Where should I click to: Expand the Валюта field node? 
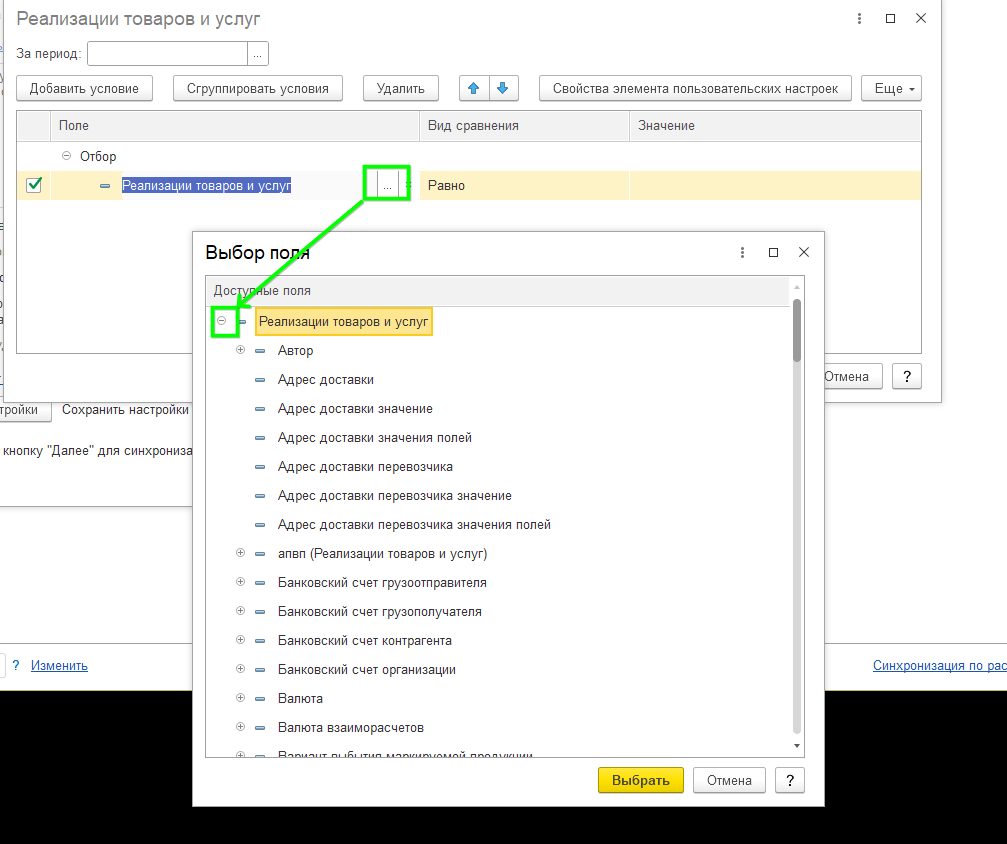(x=240, y=698)
